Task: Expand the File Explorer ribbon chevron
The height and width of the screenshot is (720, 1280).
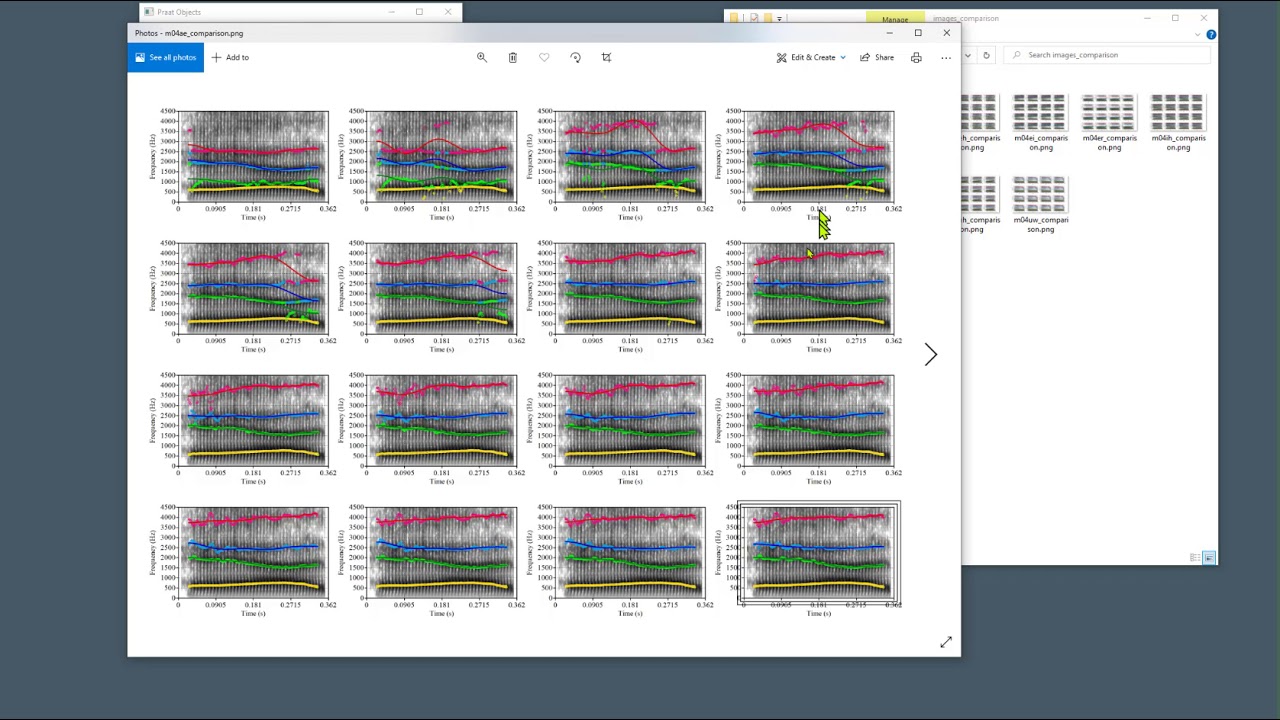Action: [x=1199, y=35]
